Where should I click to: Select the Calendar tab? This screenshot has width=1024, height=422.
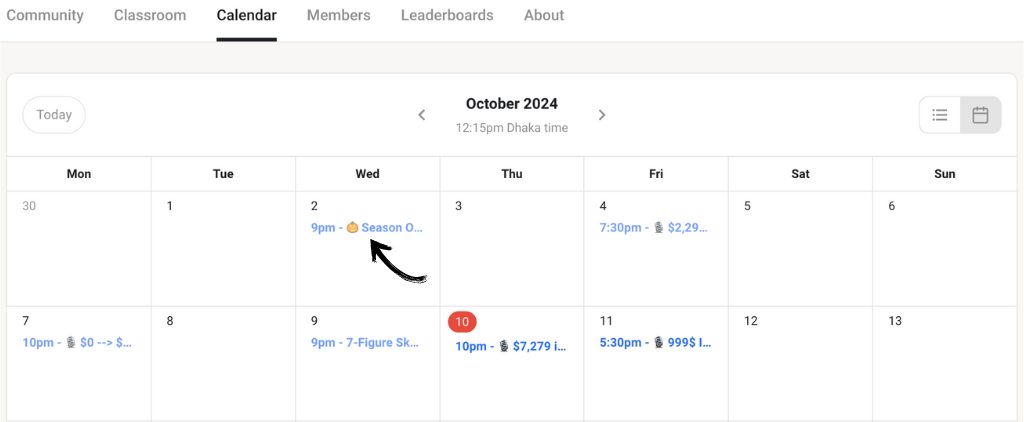pyautogui.click(x=247, y=15)
